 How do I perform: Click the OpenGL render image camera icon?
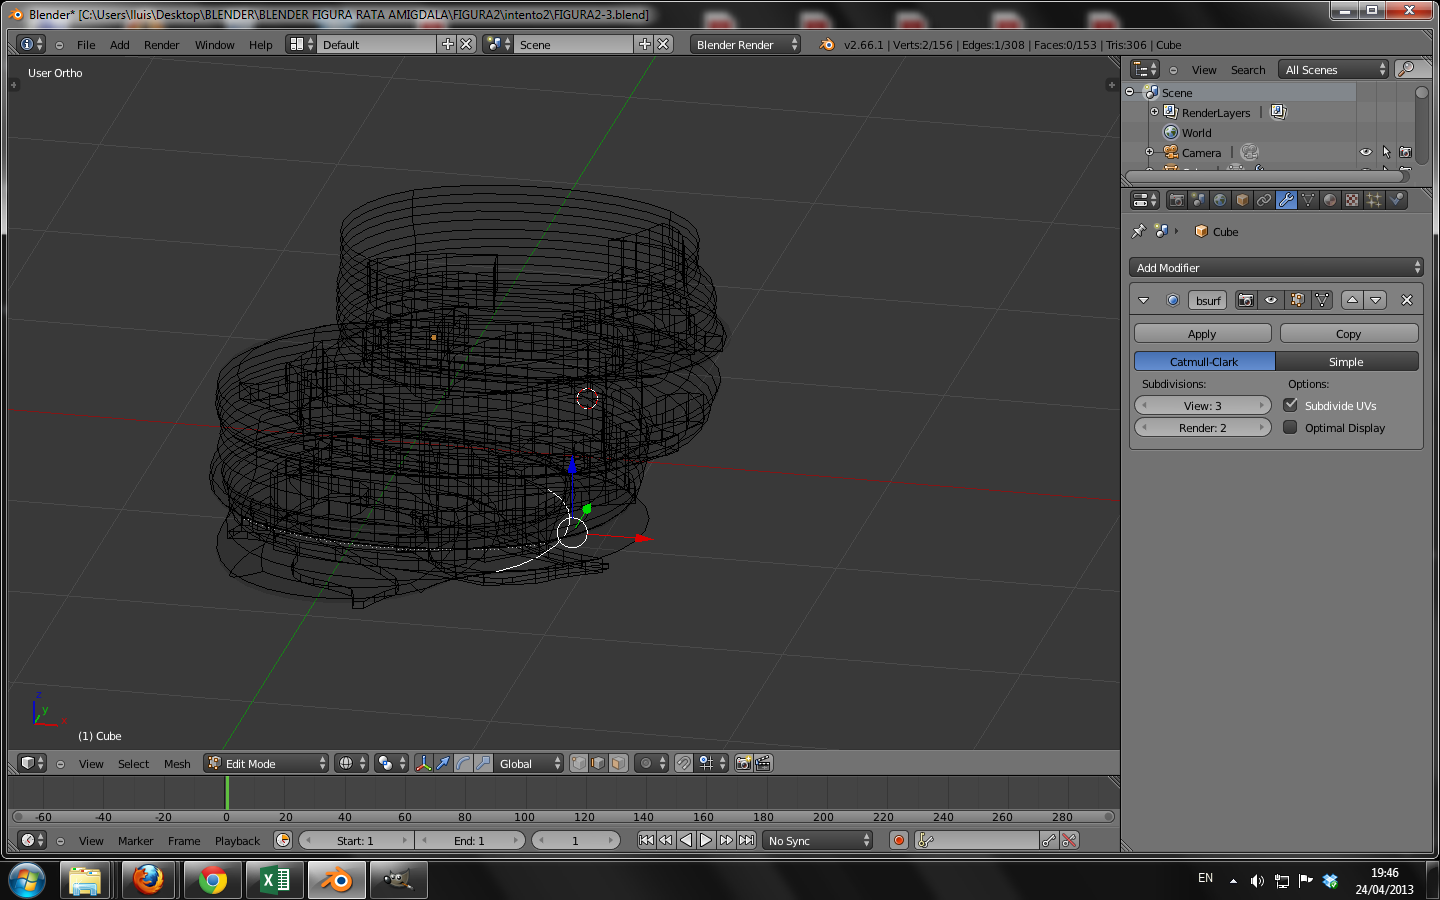click(x=743, y=763)
